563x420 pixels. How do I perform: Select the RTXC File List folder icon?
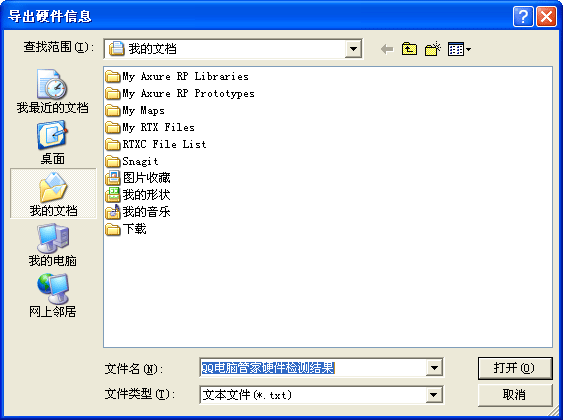(x=113, y=144)
